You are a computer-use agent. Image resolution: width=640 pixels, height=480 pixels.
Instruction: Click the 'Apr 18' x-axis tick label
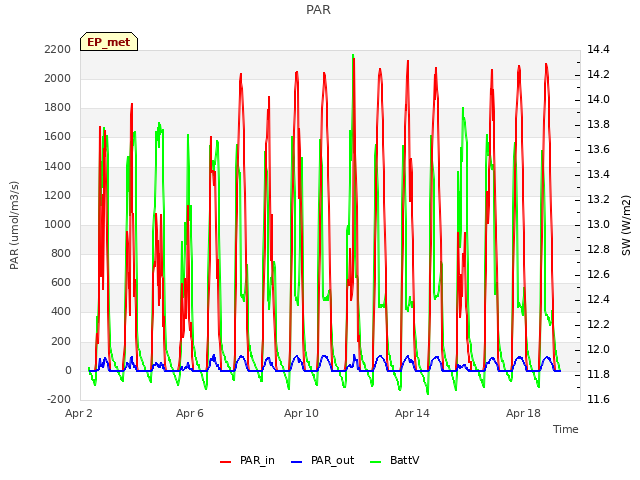523,413
